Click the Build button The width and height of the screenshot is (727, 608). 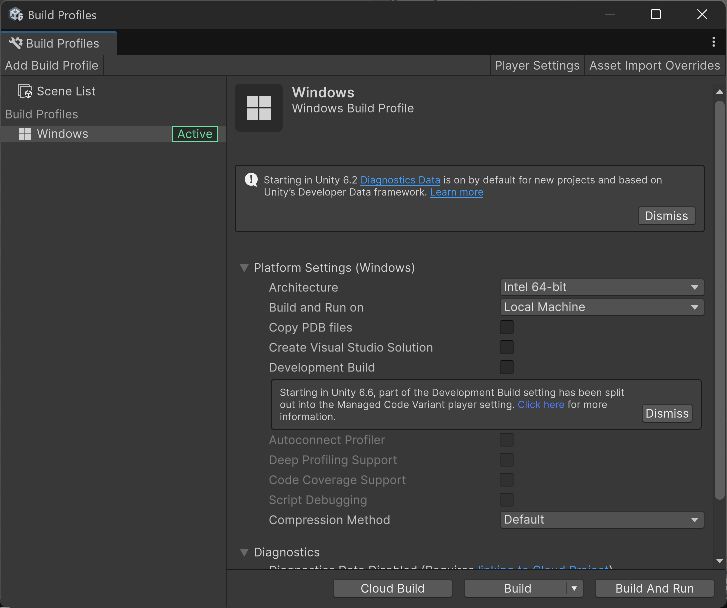pyautogui.click(x=516, y=589)
